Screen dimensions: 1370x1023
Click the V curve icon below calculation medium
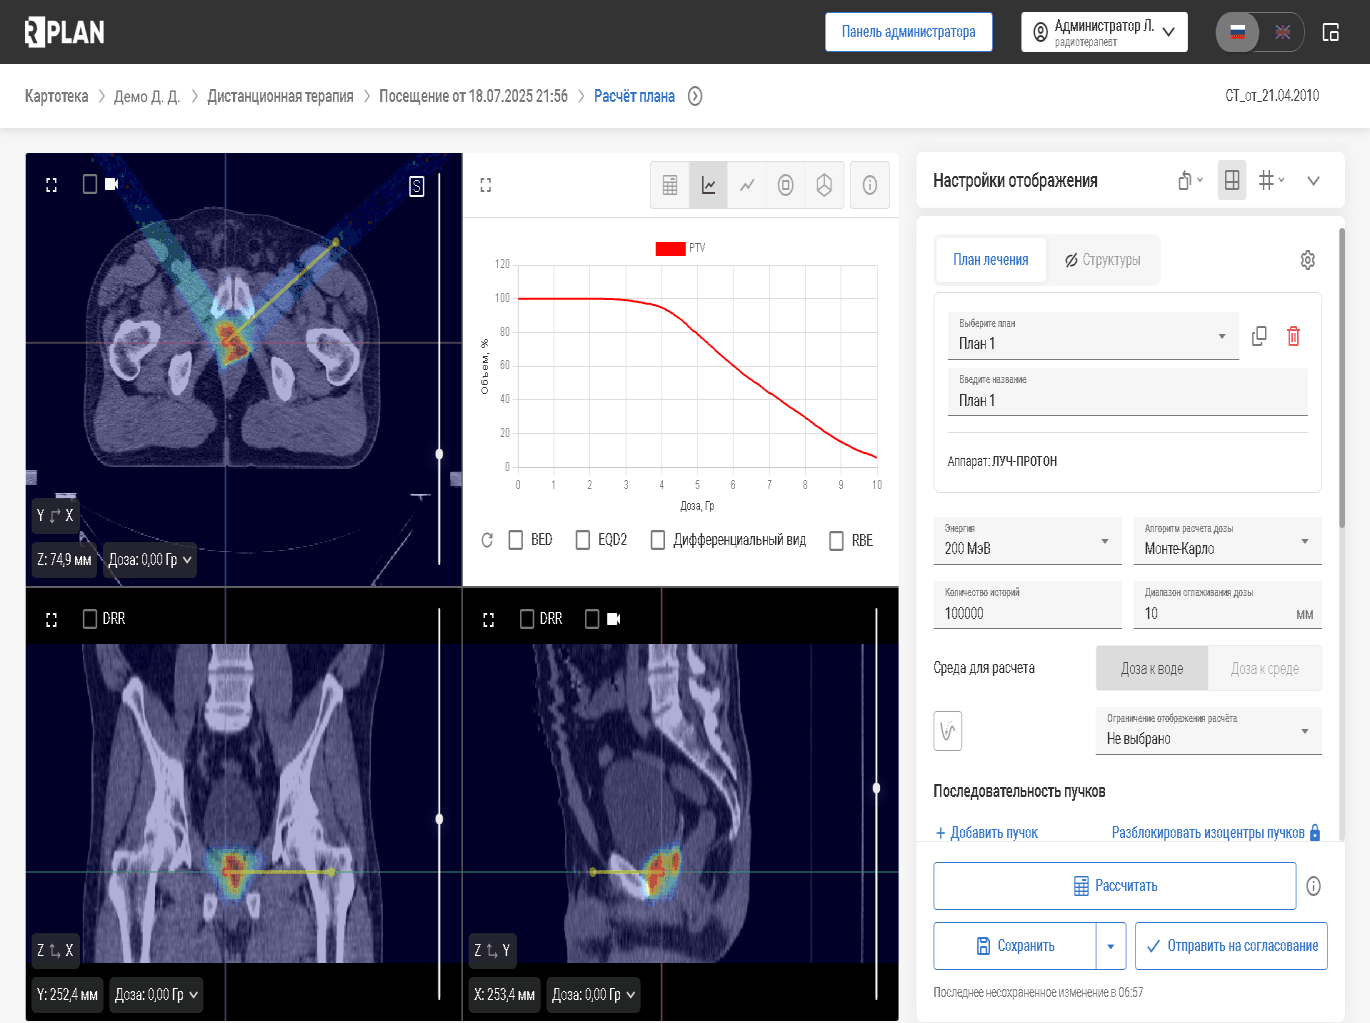click(x=948, y=731)
